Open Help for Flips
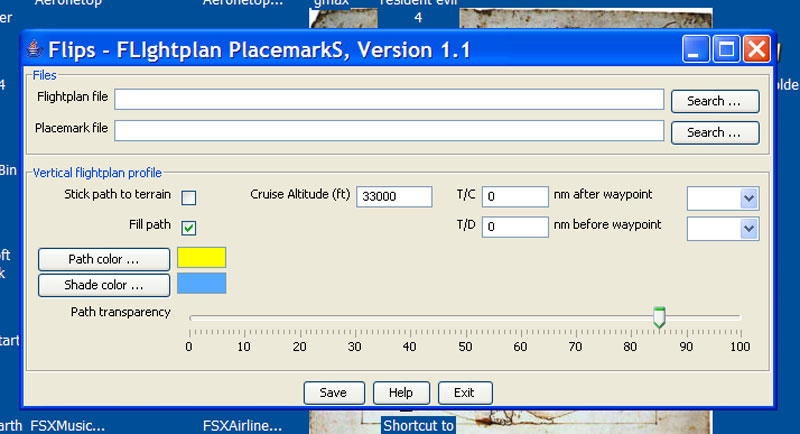This screenshot has width=800, height=434. coord(400,393)
